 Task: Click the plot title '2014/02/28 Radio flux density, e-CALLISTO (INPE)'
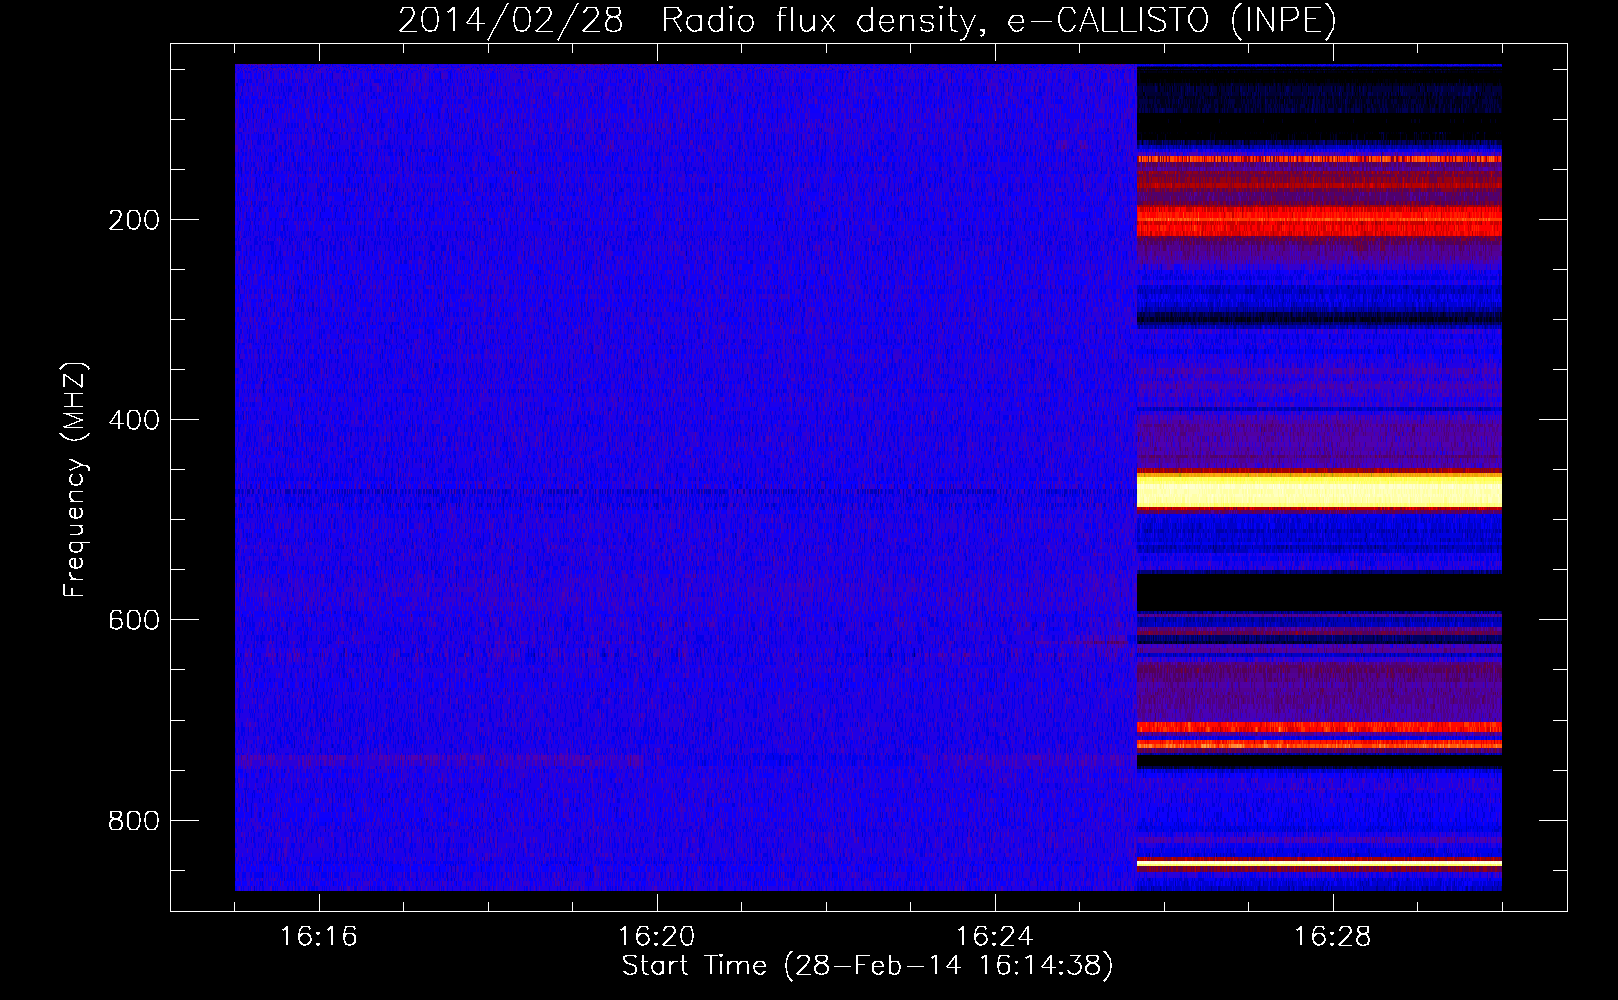pyautogui.click(x=867, y=21)
